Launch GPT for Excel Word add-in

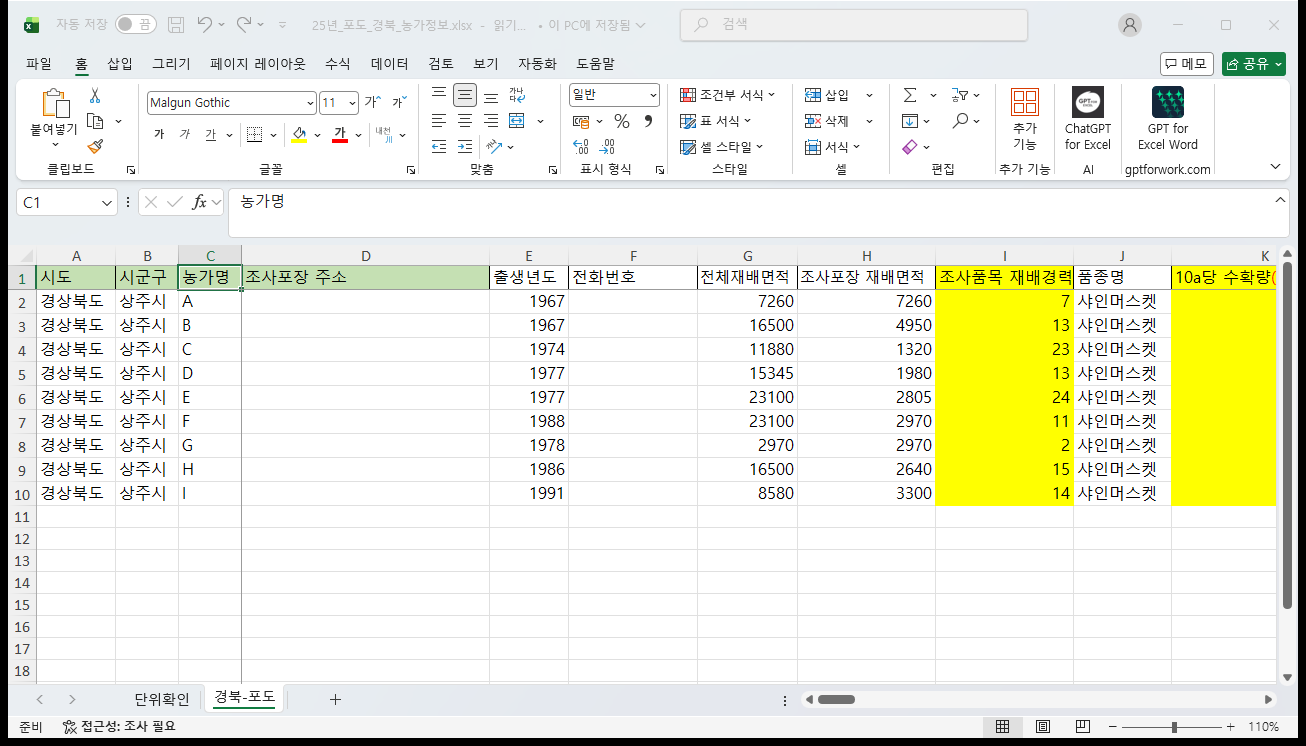(1168, 119)
